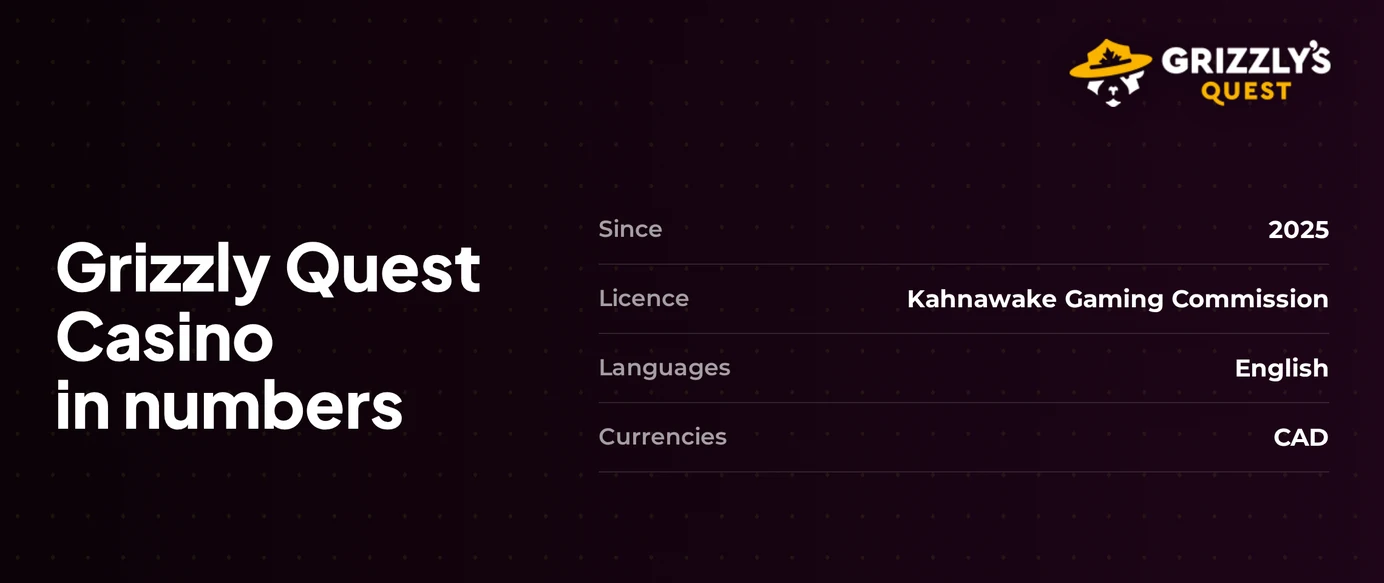
Task: Click the 'Casino' heading line
Action: coord(165,337)
